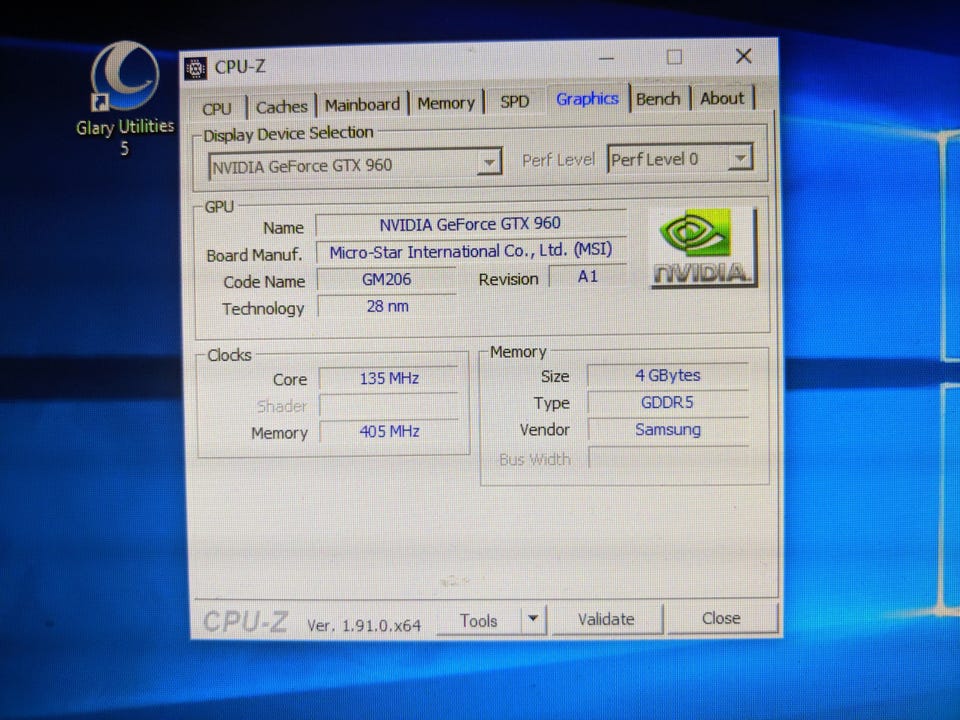Click the Revision value A1
Viewport: 960px width, 720px height.
click(x=588, y=277)
